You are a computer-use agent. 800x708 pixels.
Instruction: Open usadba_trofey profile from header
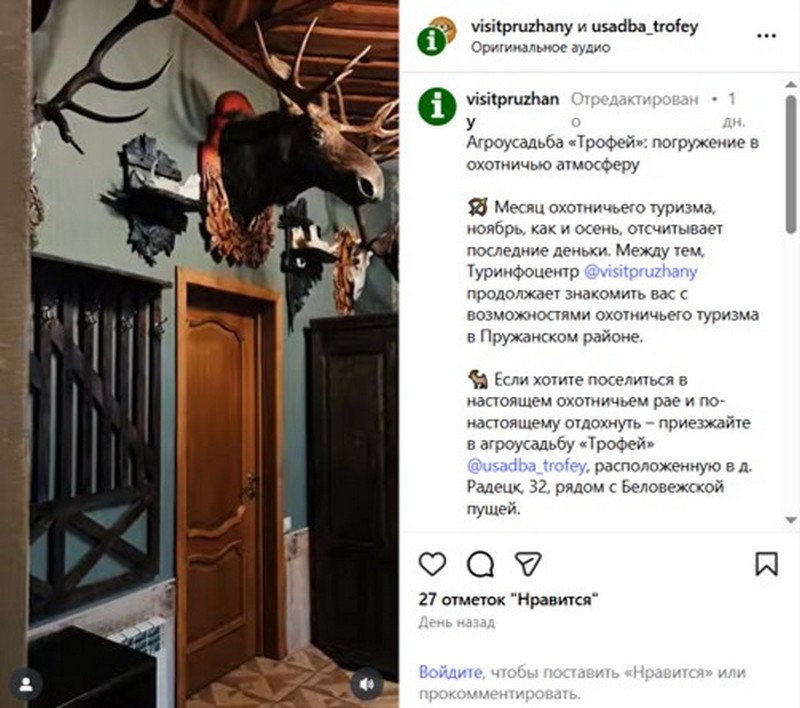(644, 27)
